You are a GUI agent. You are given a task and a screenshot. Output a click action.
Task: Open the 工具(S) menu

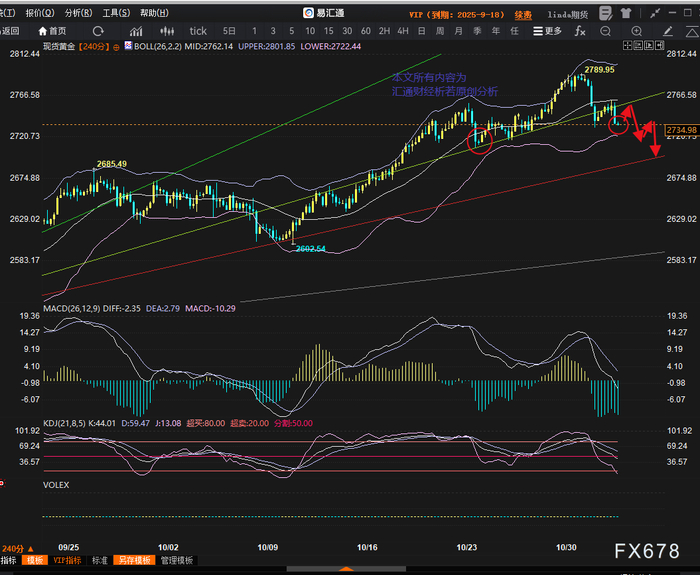[116, 13]
